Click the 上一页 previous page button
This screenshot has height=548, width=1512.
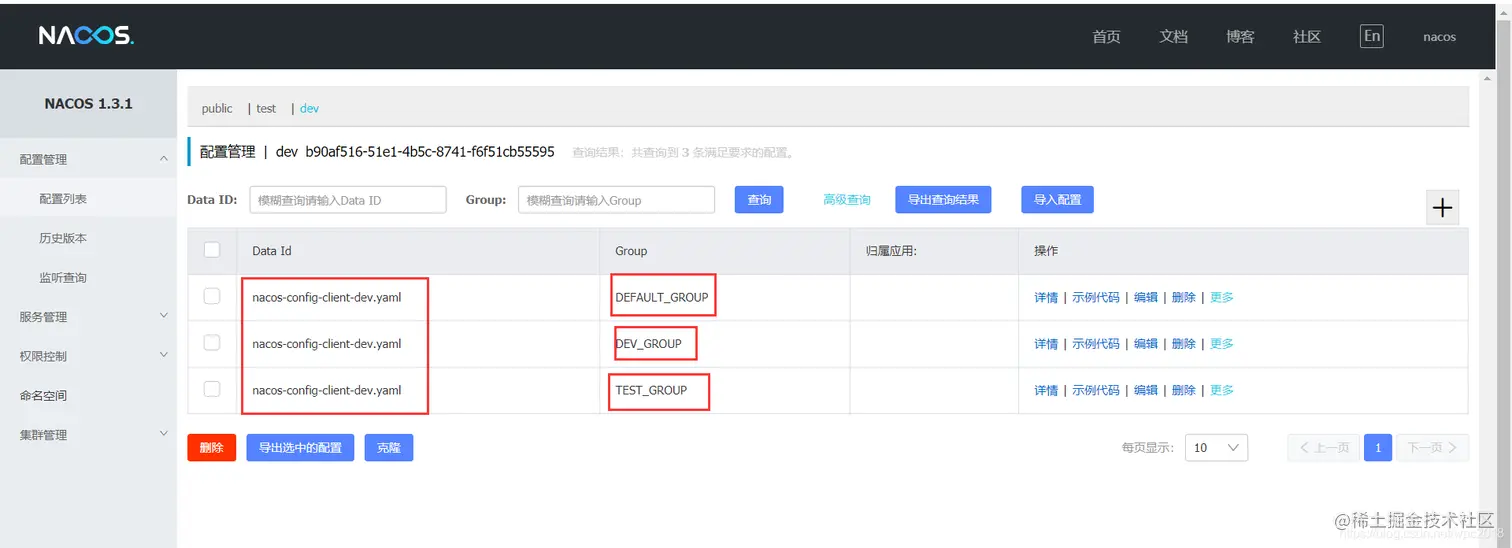[x=1323, y=447]
